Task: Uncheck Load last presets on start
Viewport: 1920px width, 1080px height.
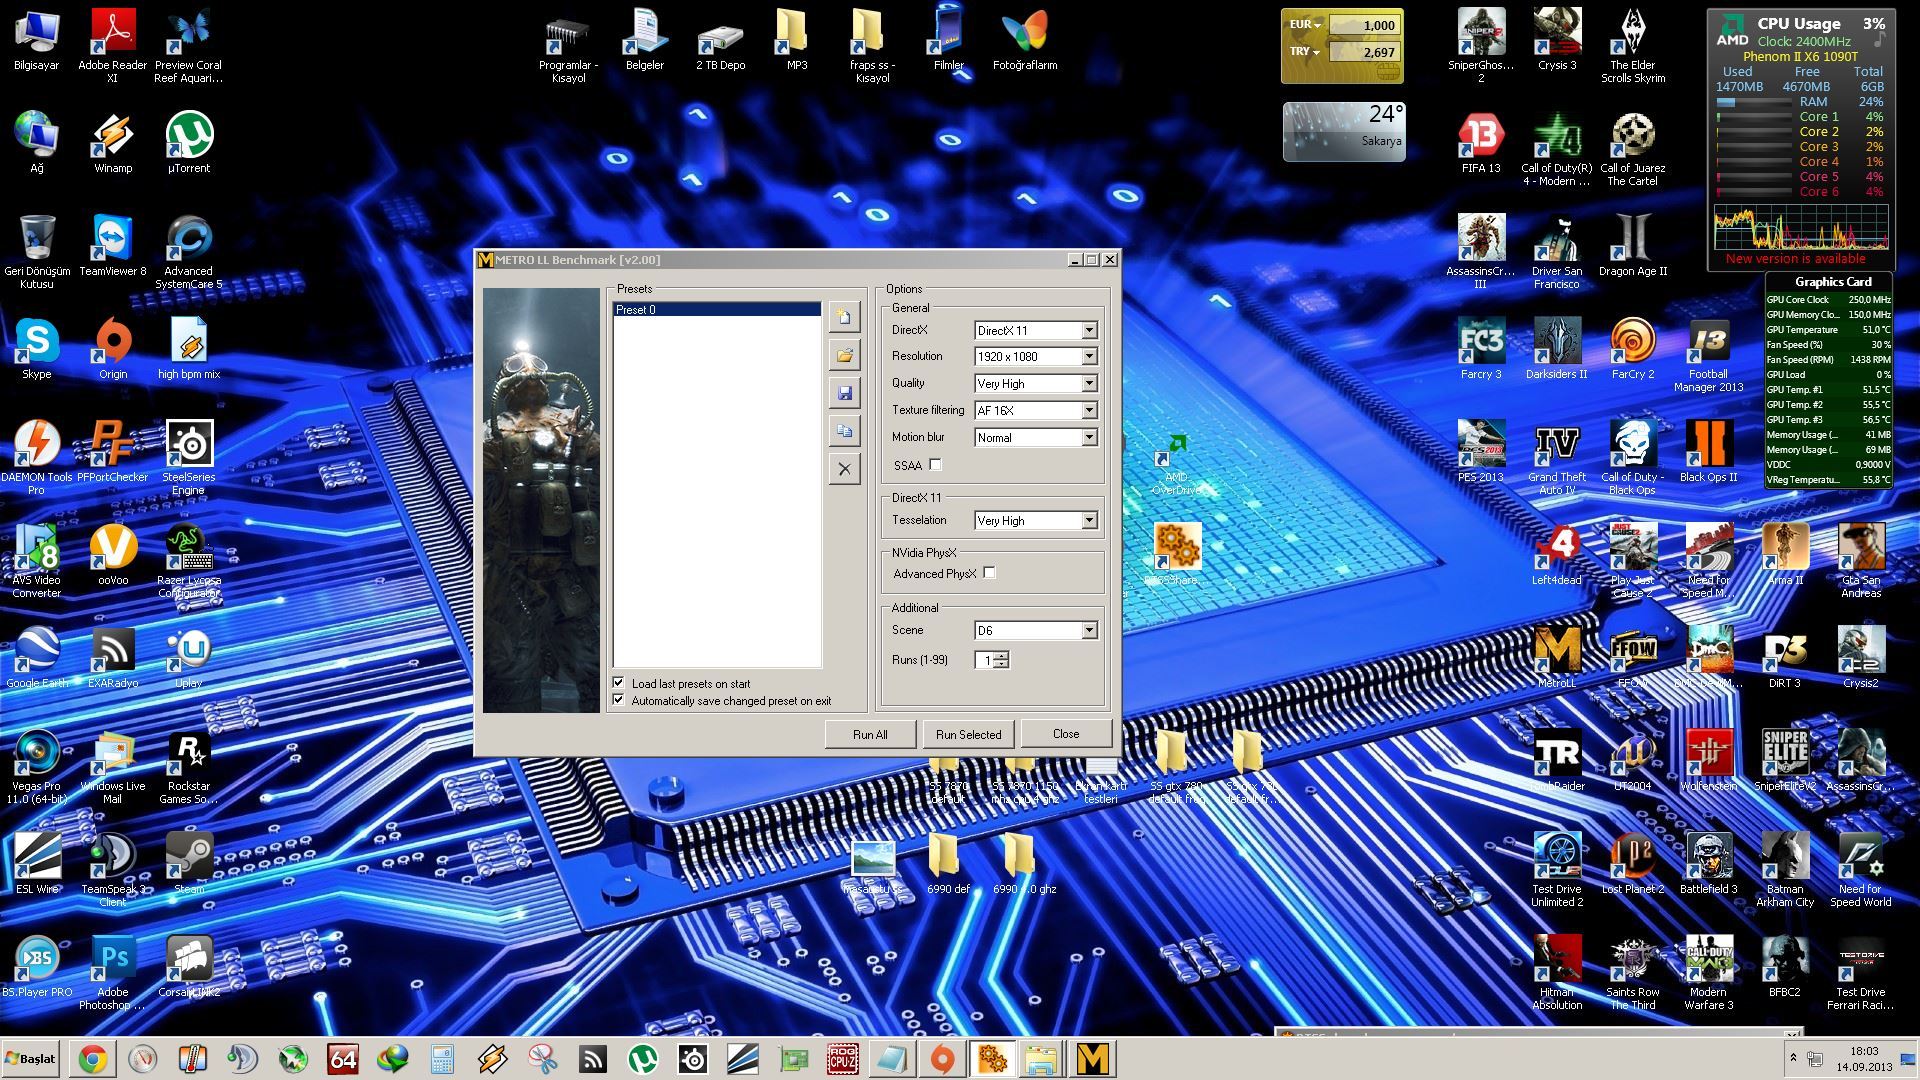Action: [619, 683]
